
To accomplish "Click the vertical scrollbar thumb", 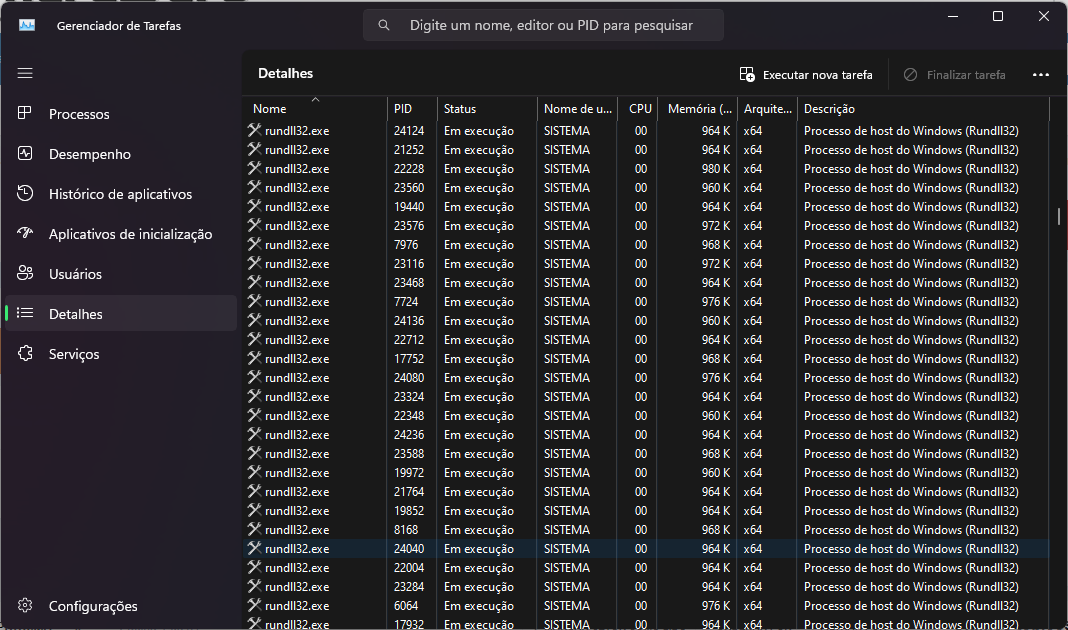I will [1058, 217].
